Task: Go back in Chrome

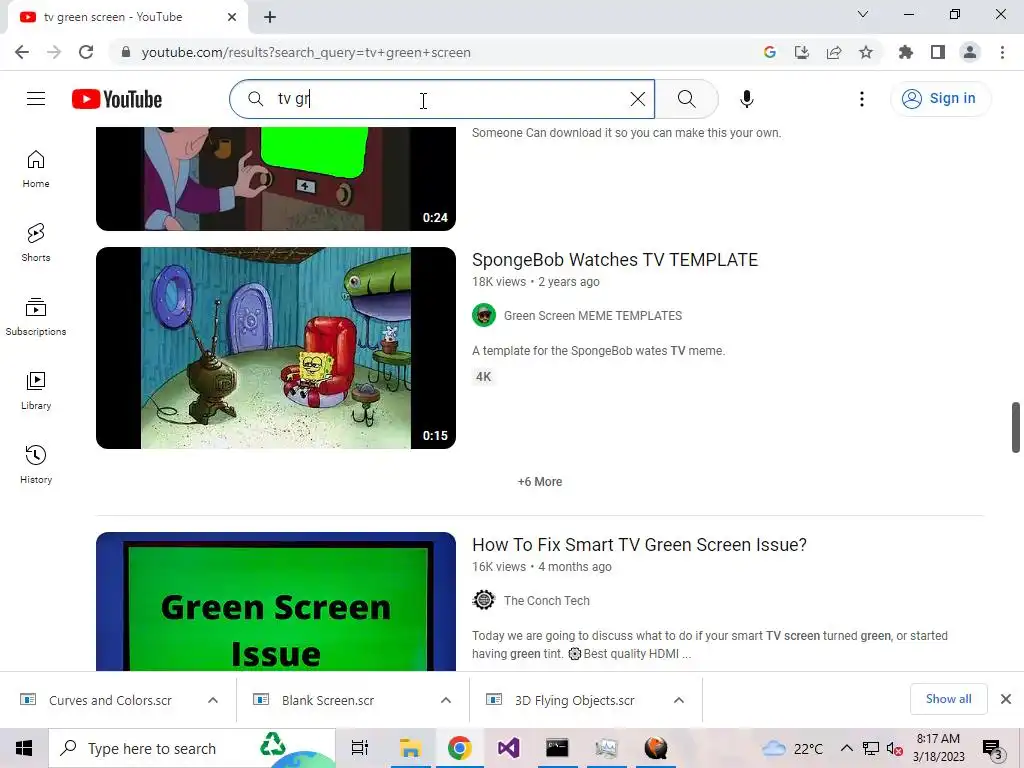Action: tap(22, 52)
